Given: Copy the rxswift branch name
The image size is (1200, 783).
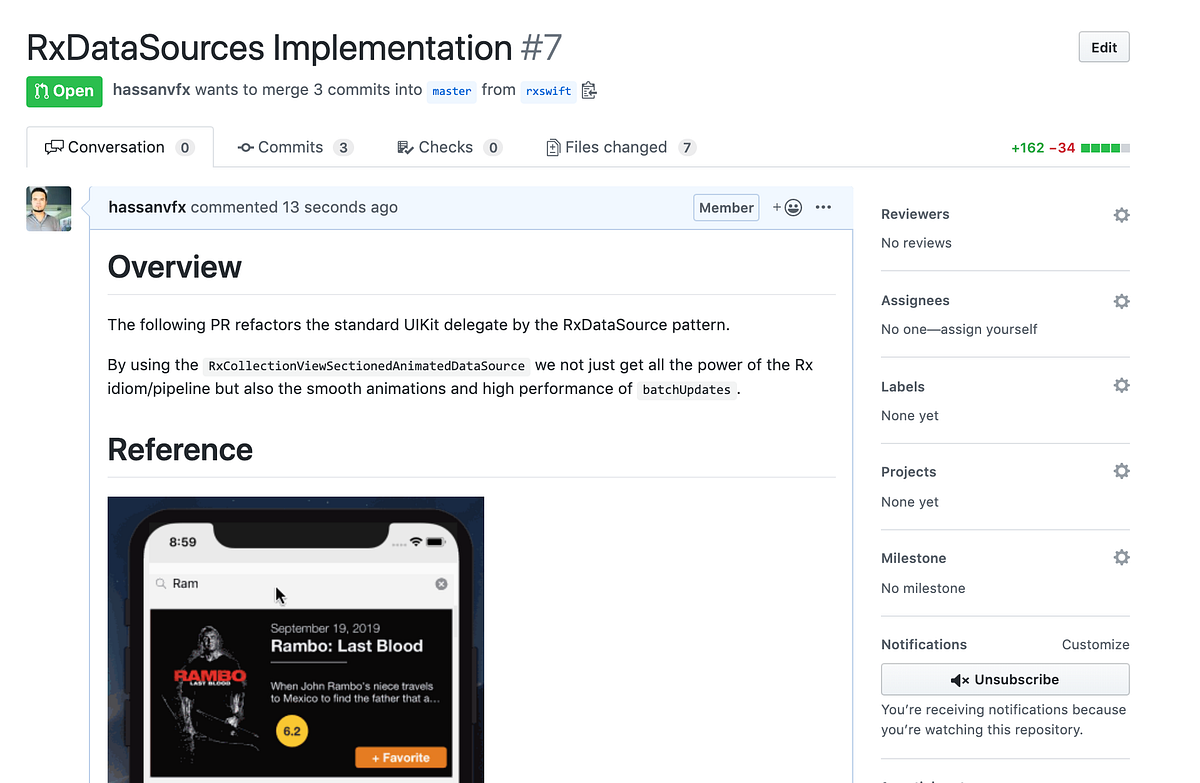Looking at the screenshot, I should 589,90.
